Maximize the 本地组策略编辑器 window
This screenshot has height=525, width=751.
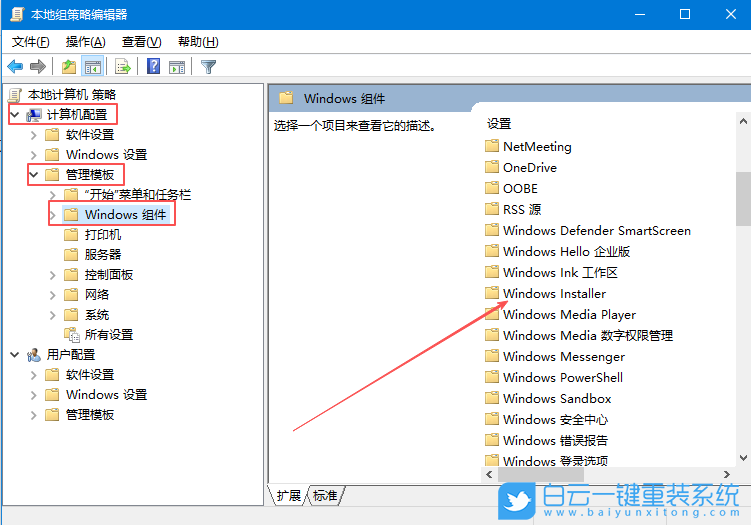(685, 14)
